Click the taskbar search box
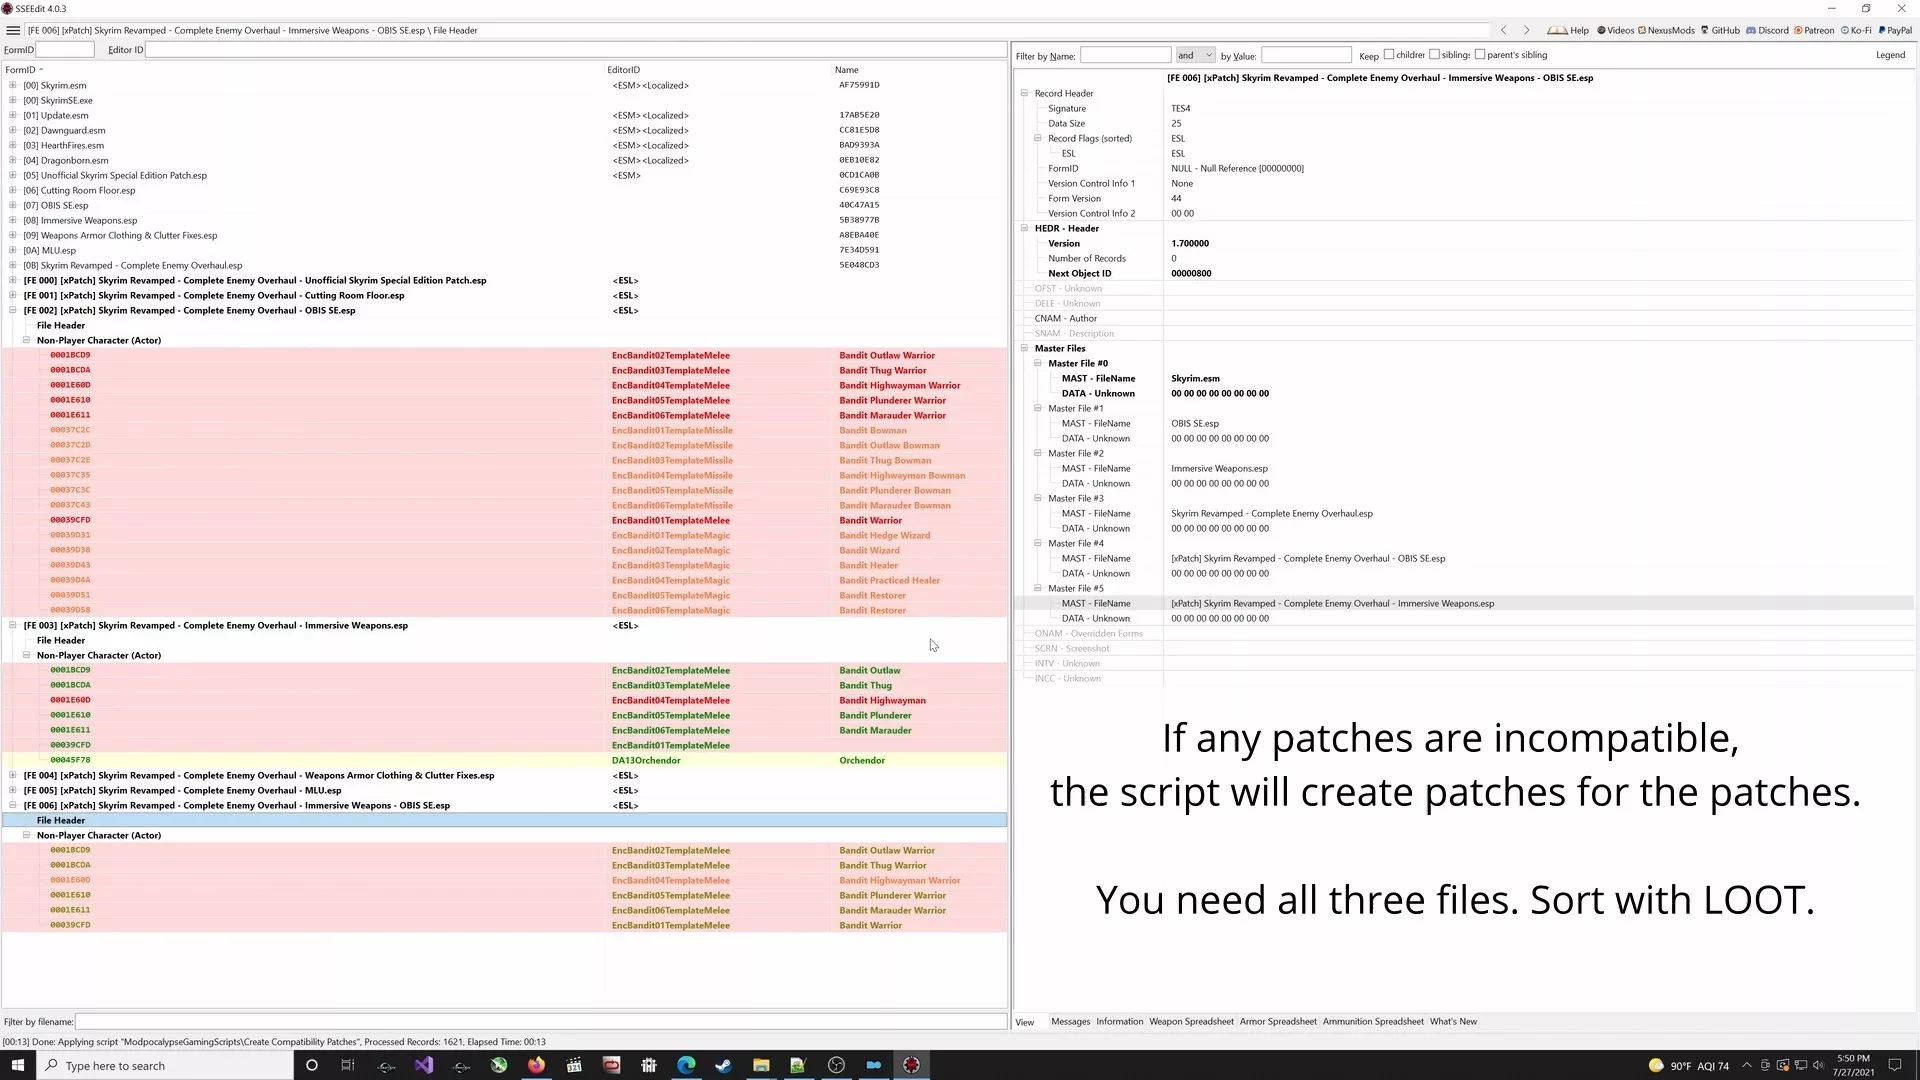 (x=165, y=1065)
